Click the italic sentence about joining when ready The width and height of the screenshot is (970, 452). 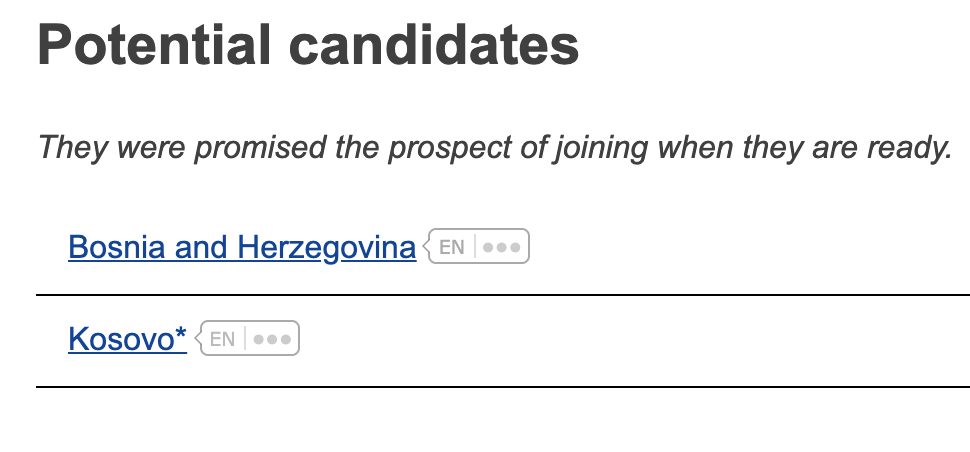(494, 149)
